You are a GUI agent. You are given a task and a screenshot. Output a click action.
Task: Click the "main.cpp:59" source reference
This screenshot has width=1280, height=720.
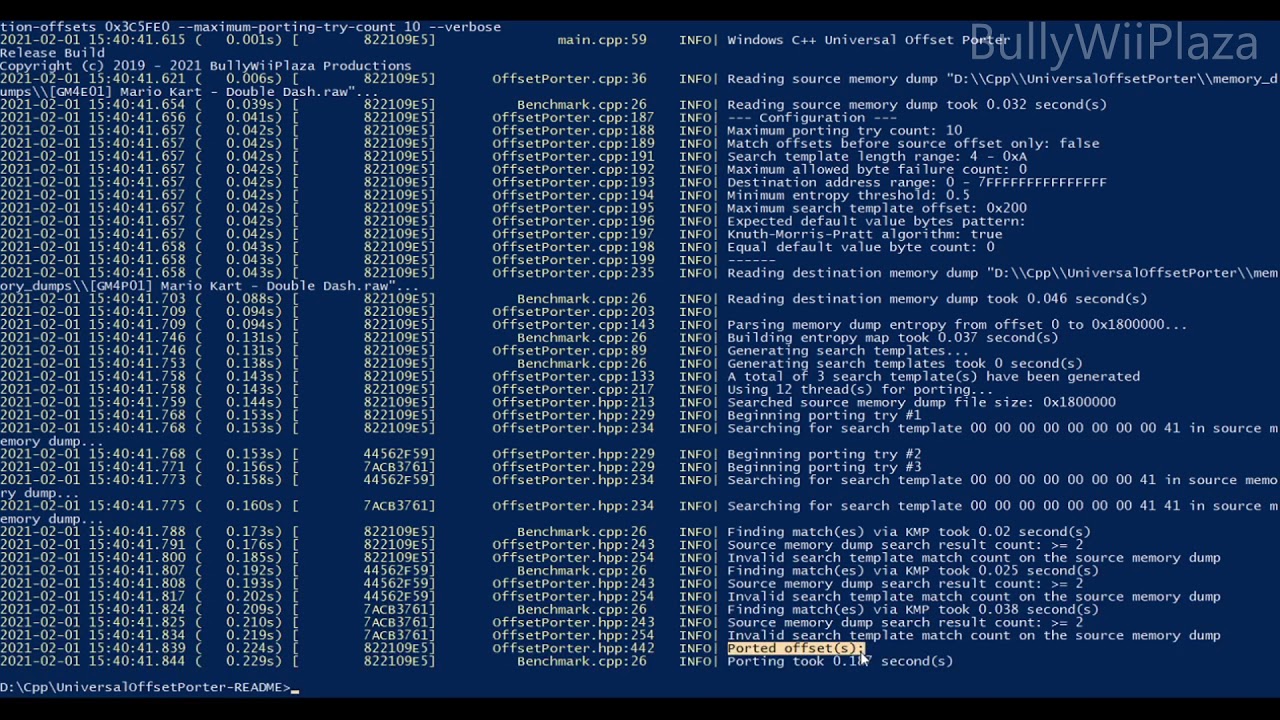point(602,40)
